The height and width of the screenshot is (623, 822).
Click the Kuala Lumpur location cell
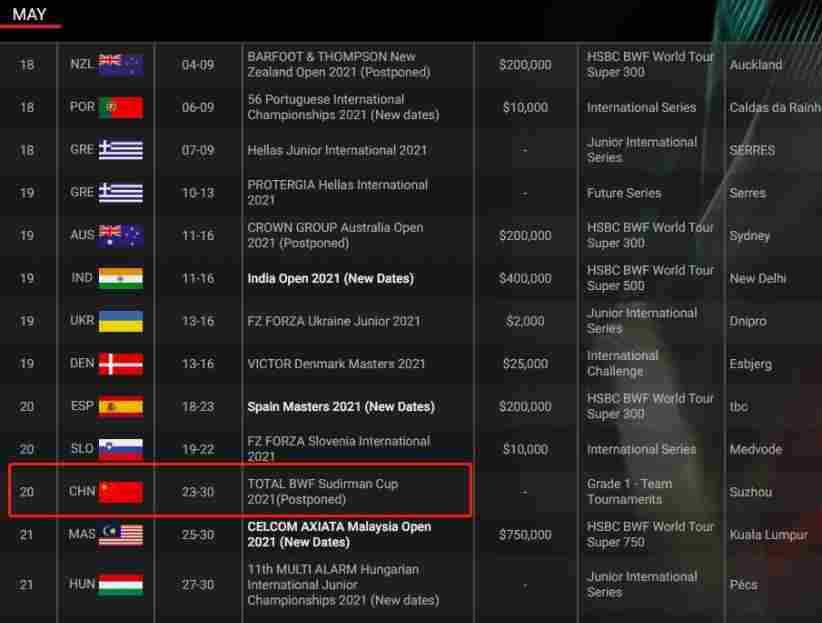click(x=768, y=535)
